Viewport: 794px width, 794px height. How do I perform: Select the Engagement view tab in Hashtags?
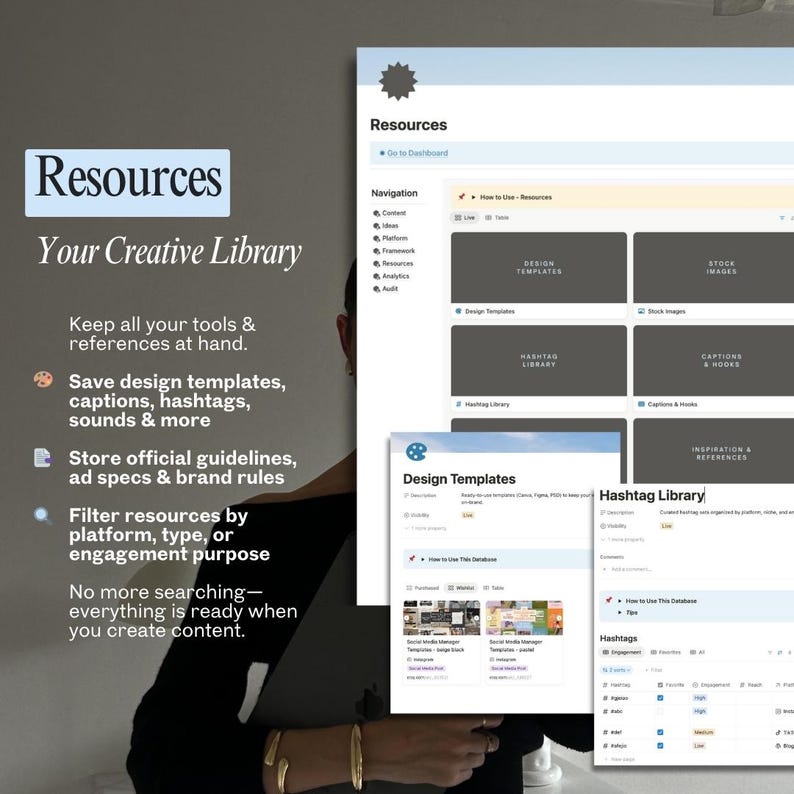(x=622, y=652)
